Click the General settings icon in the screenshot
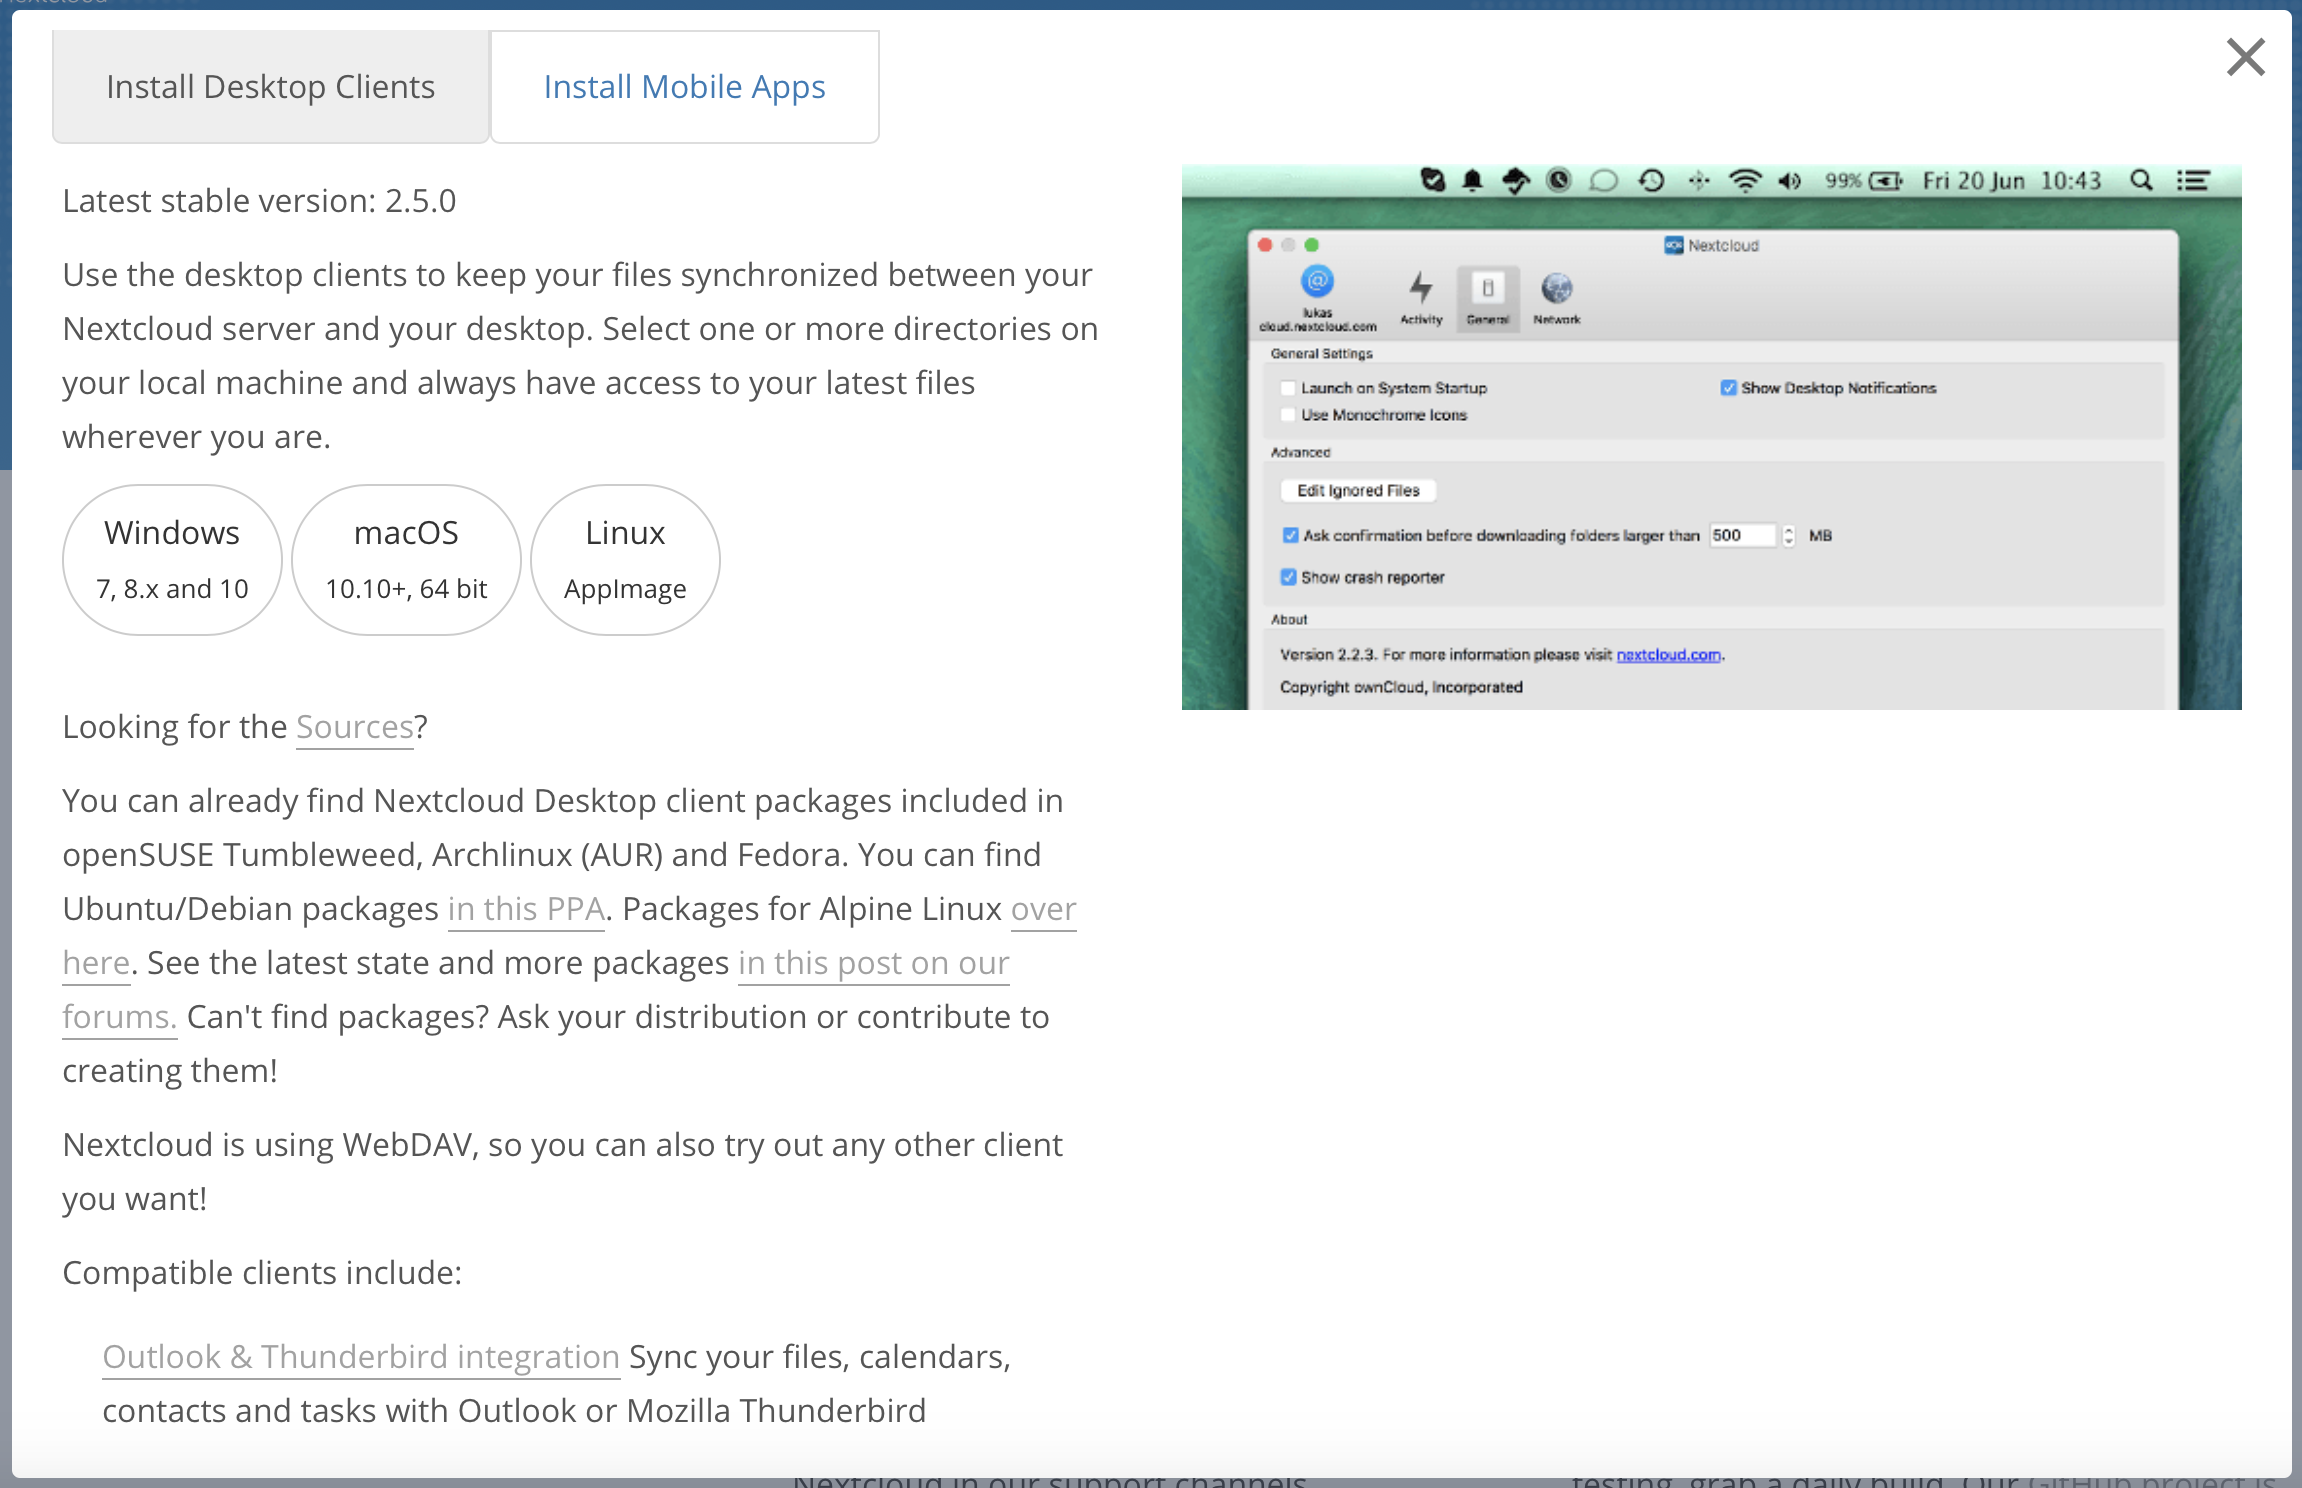2302x1488 pixels. pos(1487,289)
